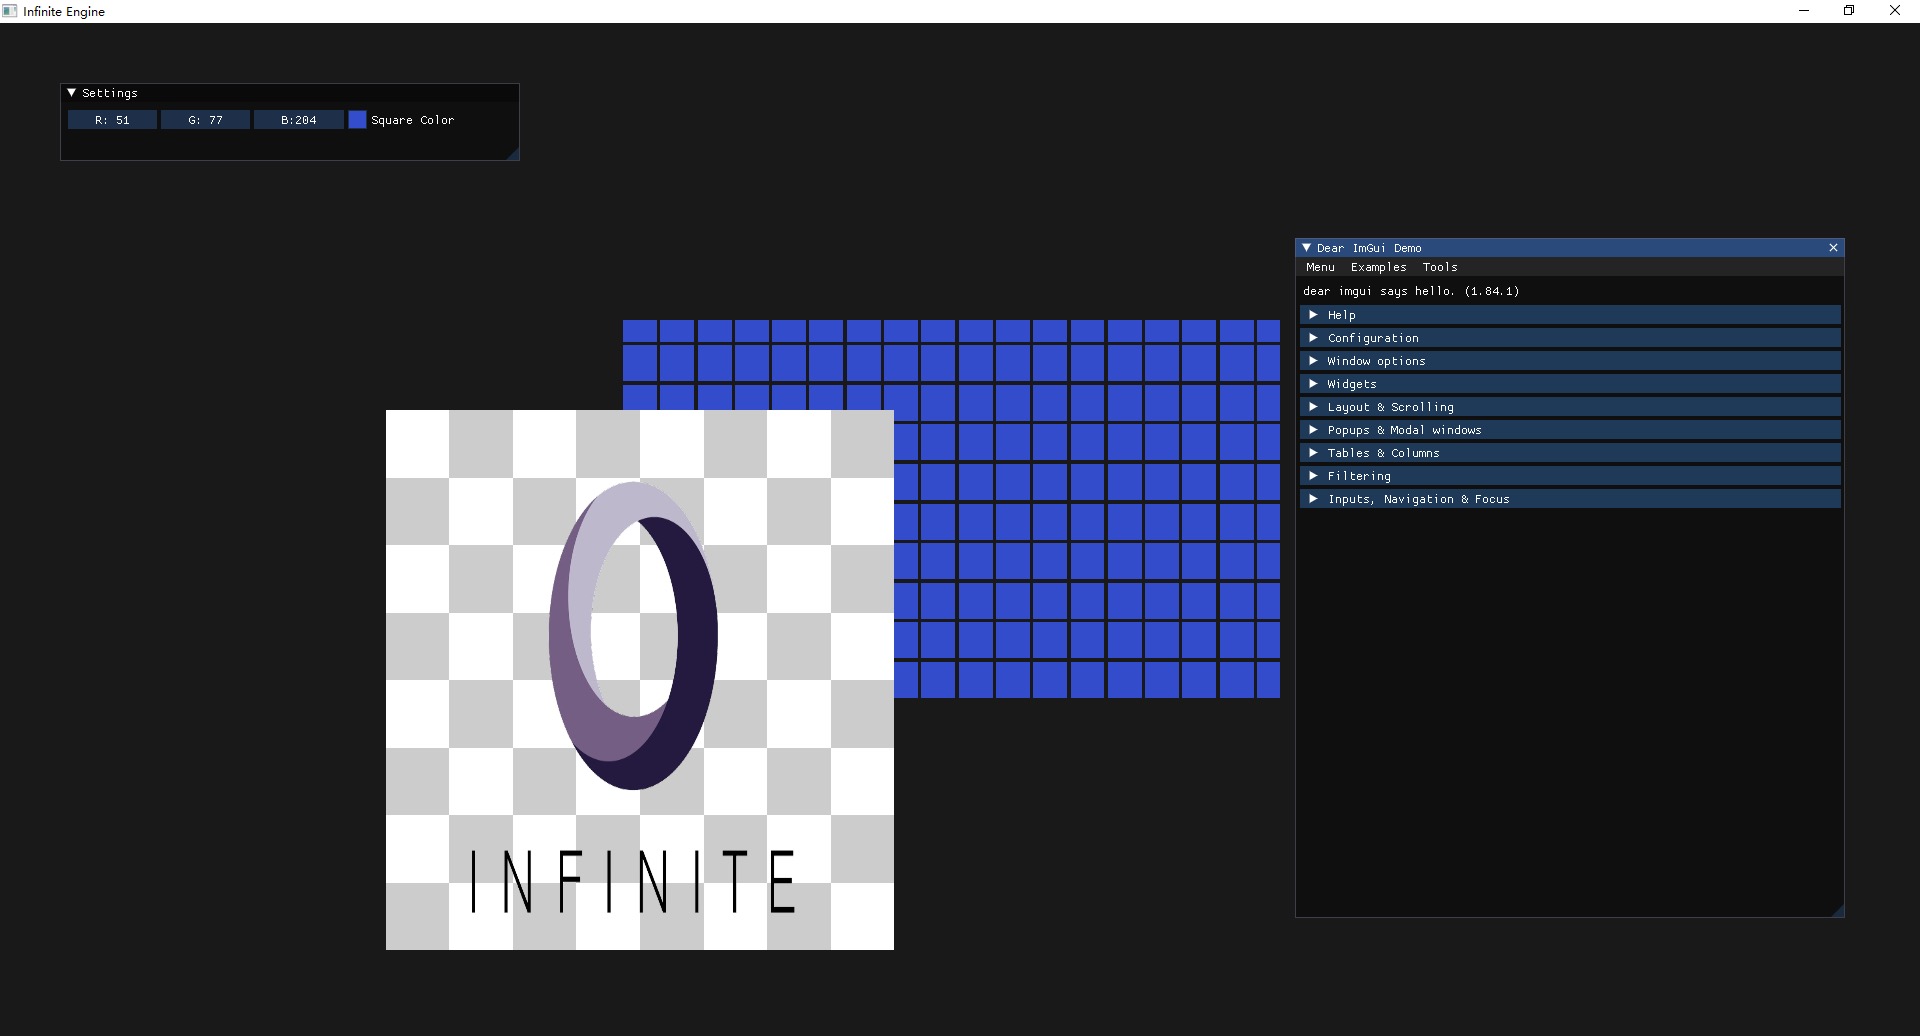Open the Examples menu
The height and width of the screenshot is (1036, 1920).
[1378, 267]
